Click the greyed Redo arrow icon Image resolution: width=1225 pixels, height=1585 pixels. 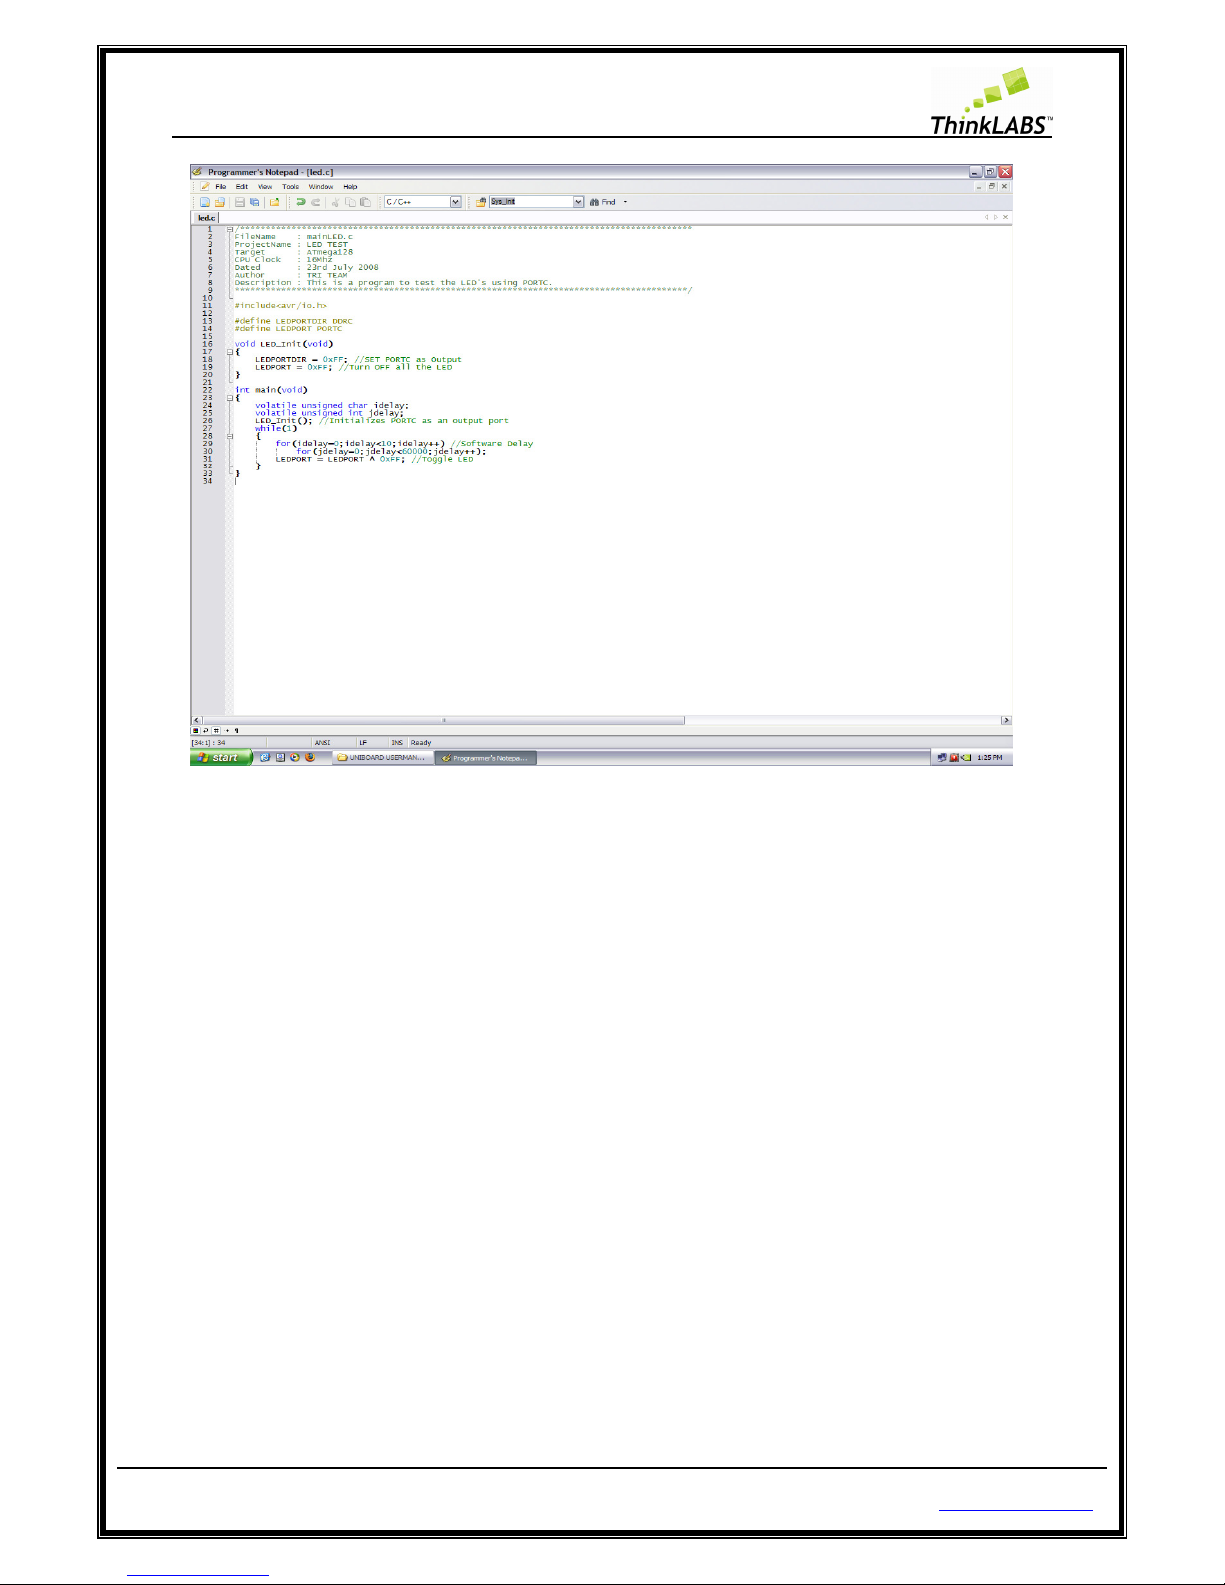tap(316, 202)
